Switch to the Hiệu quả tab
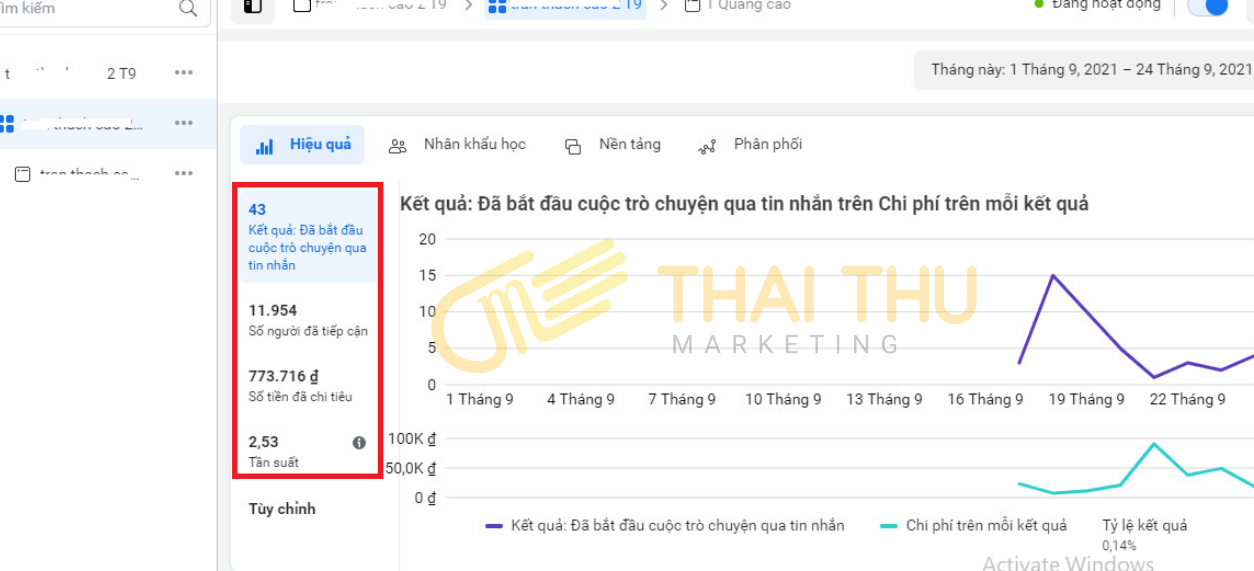This screenshot has width=1254, height=571. (302, 145)
